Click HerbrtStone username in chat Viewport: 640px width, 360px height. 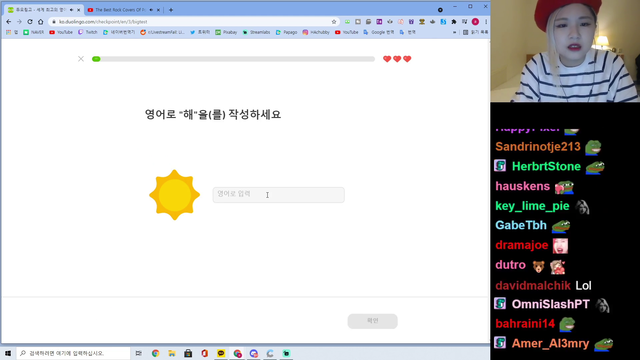pos(546,166)
